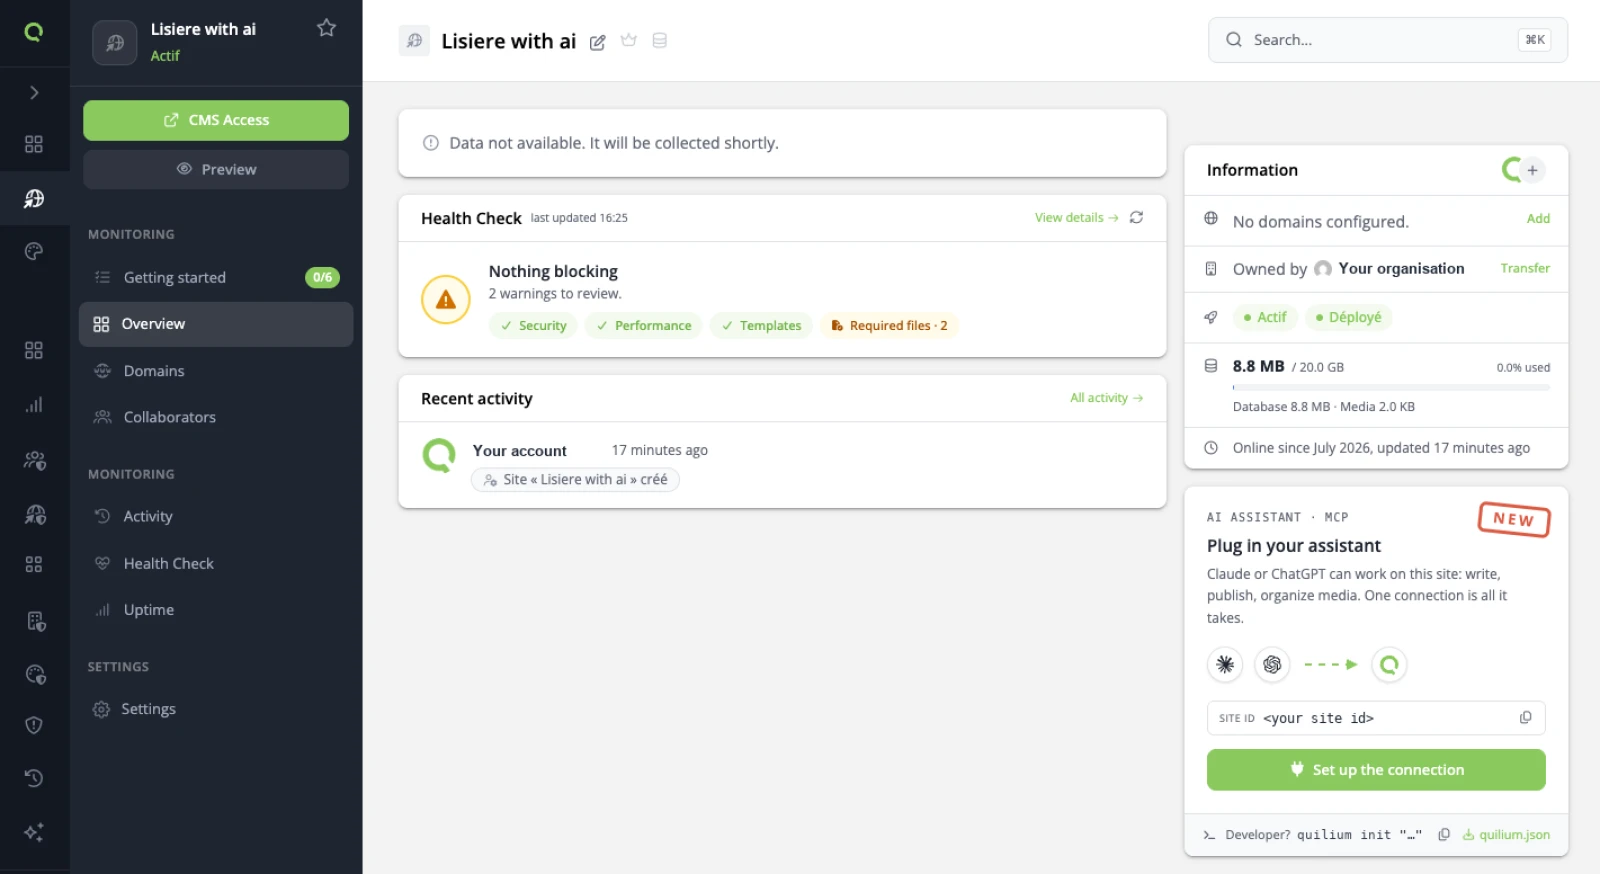The image size is (1600, 874).
Task: Open the shield icon in the left rail
Action: pos(34,725)
